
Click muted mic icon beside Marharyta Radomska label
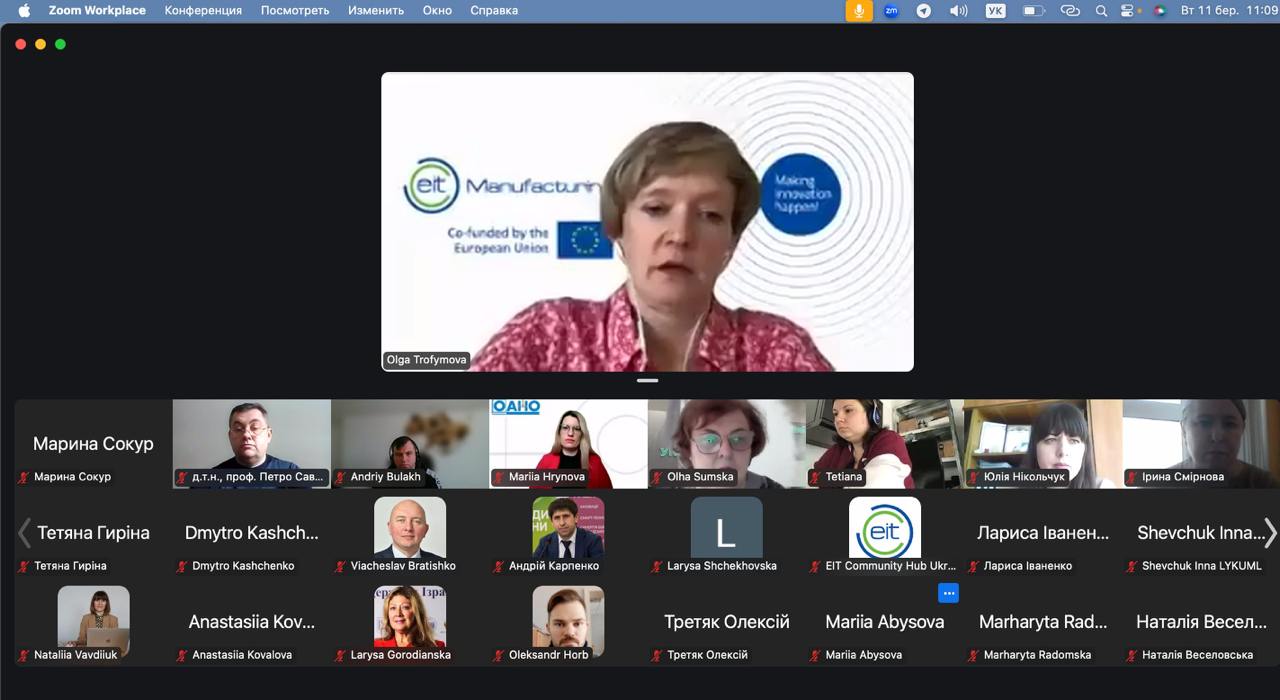click(x=974, y=655)
